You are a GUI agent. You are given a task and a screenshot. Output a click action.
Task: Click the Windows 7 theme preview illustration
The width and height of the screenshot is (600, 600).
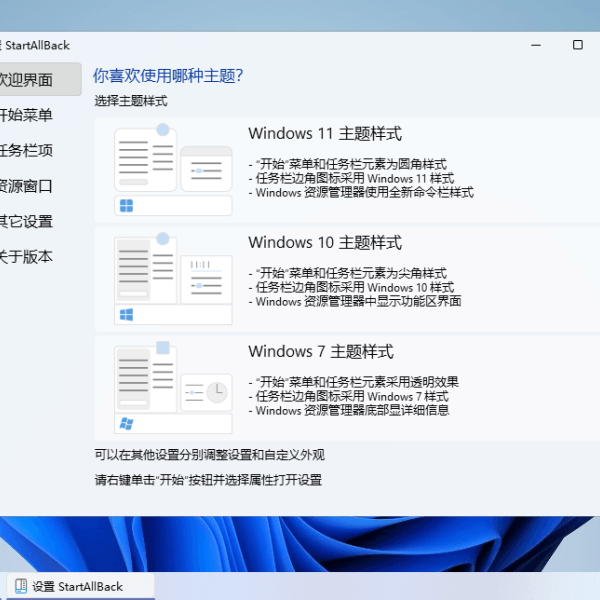pos(173,387)
